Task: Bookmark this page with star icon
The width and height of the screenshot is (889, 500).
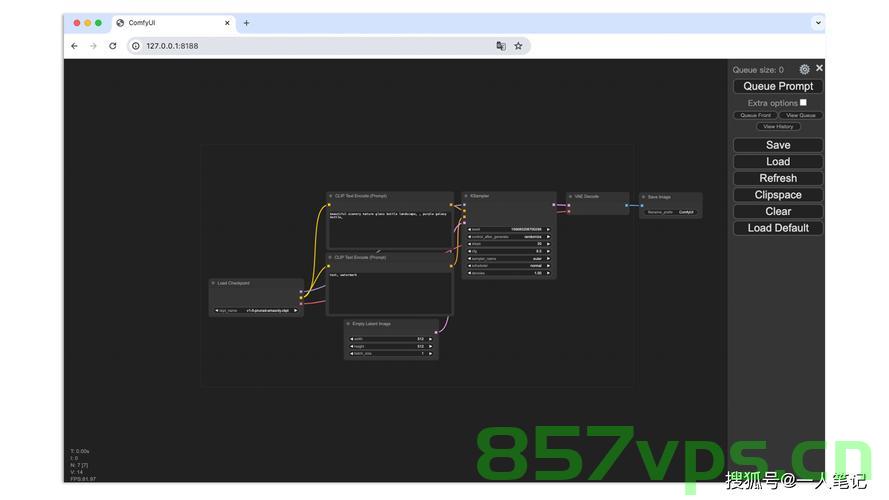Action: point(518,46)
